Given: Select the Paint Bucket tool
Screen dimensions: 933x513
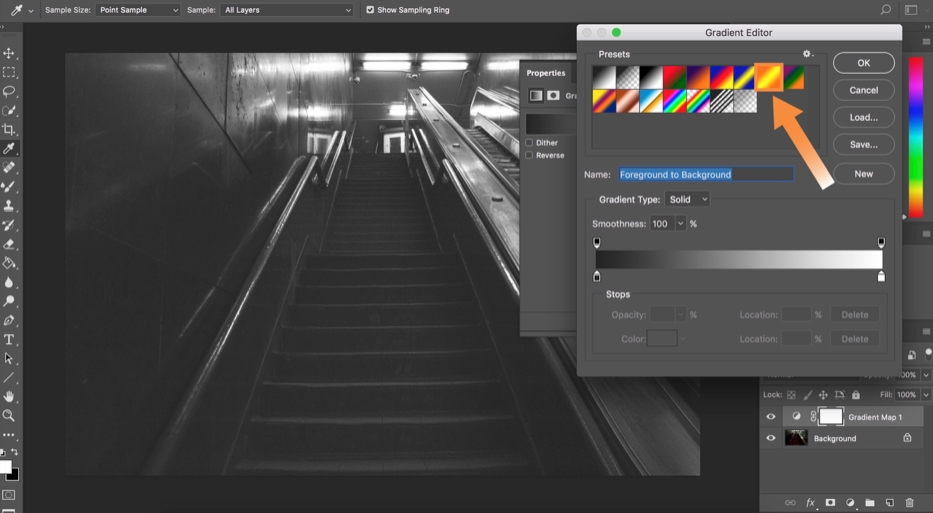Looking at the screenshot, I should tap(9, 263).
